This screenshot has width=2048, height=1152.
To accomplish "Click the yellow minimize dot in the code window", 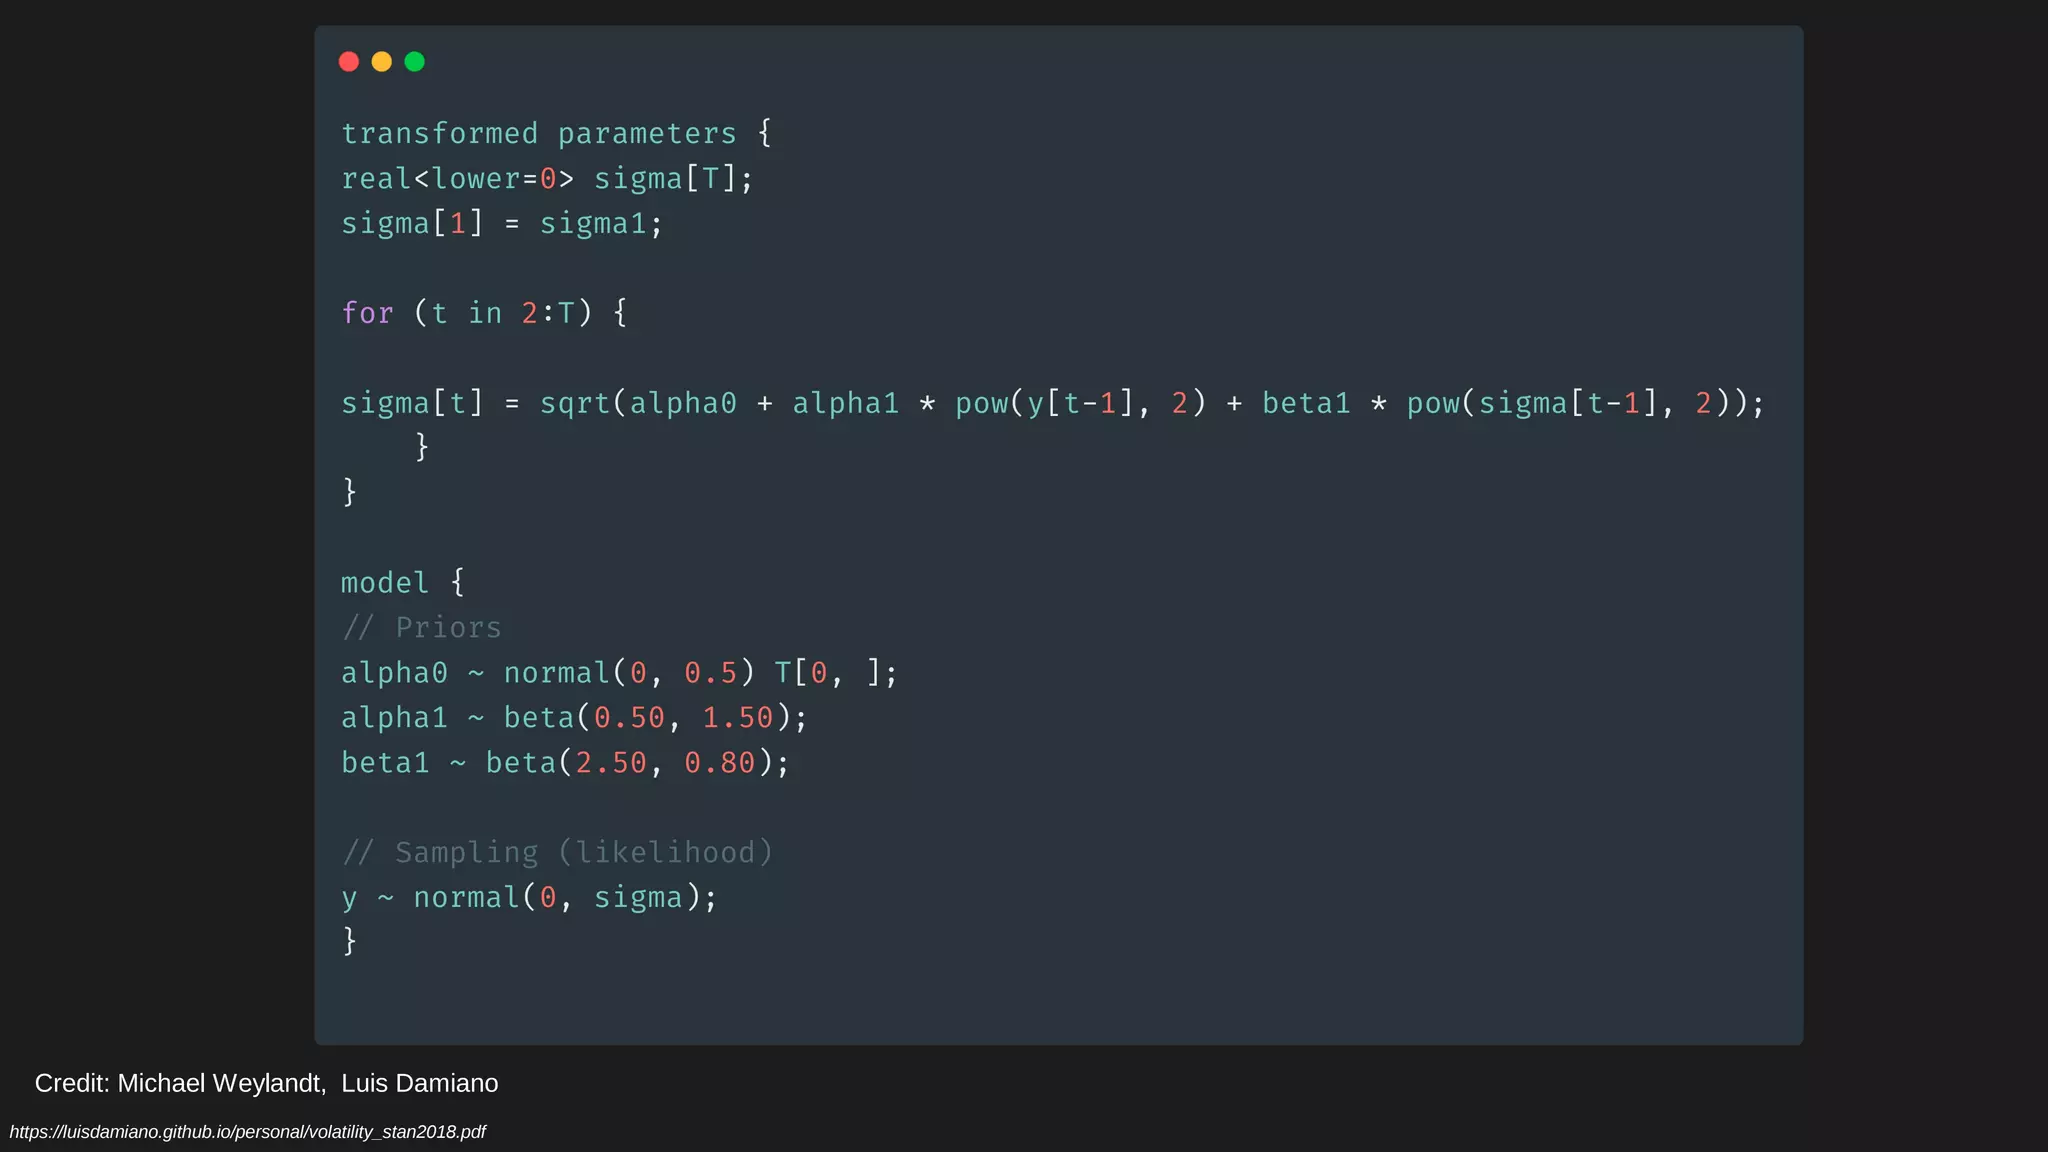I will (x=382, y=62).
